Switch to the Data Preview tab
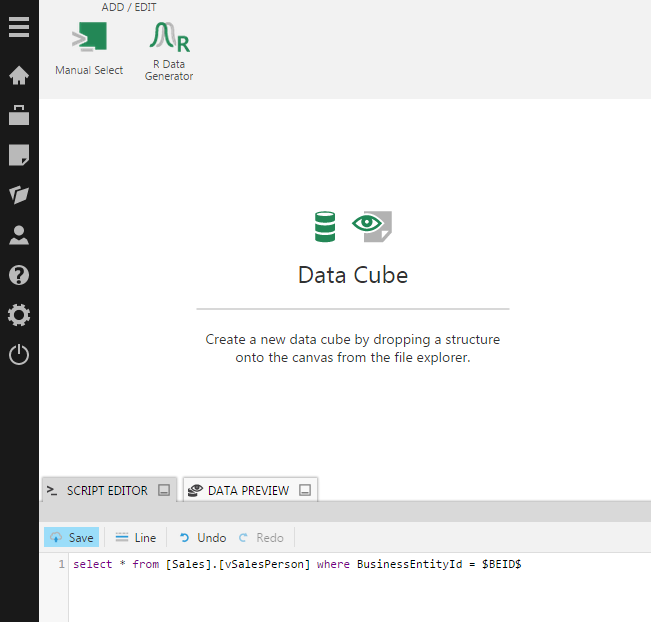 tap(248, 490)
